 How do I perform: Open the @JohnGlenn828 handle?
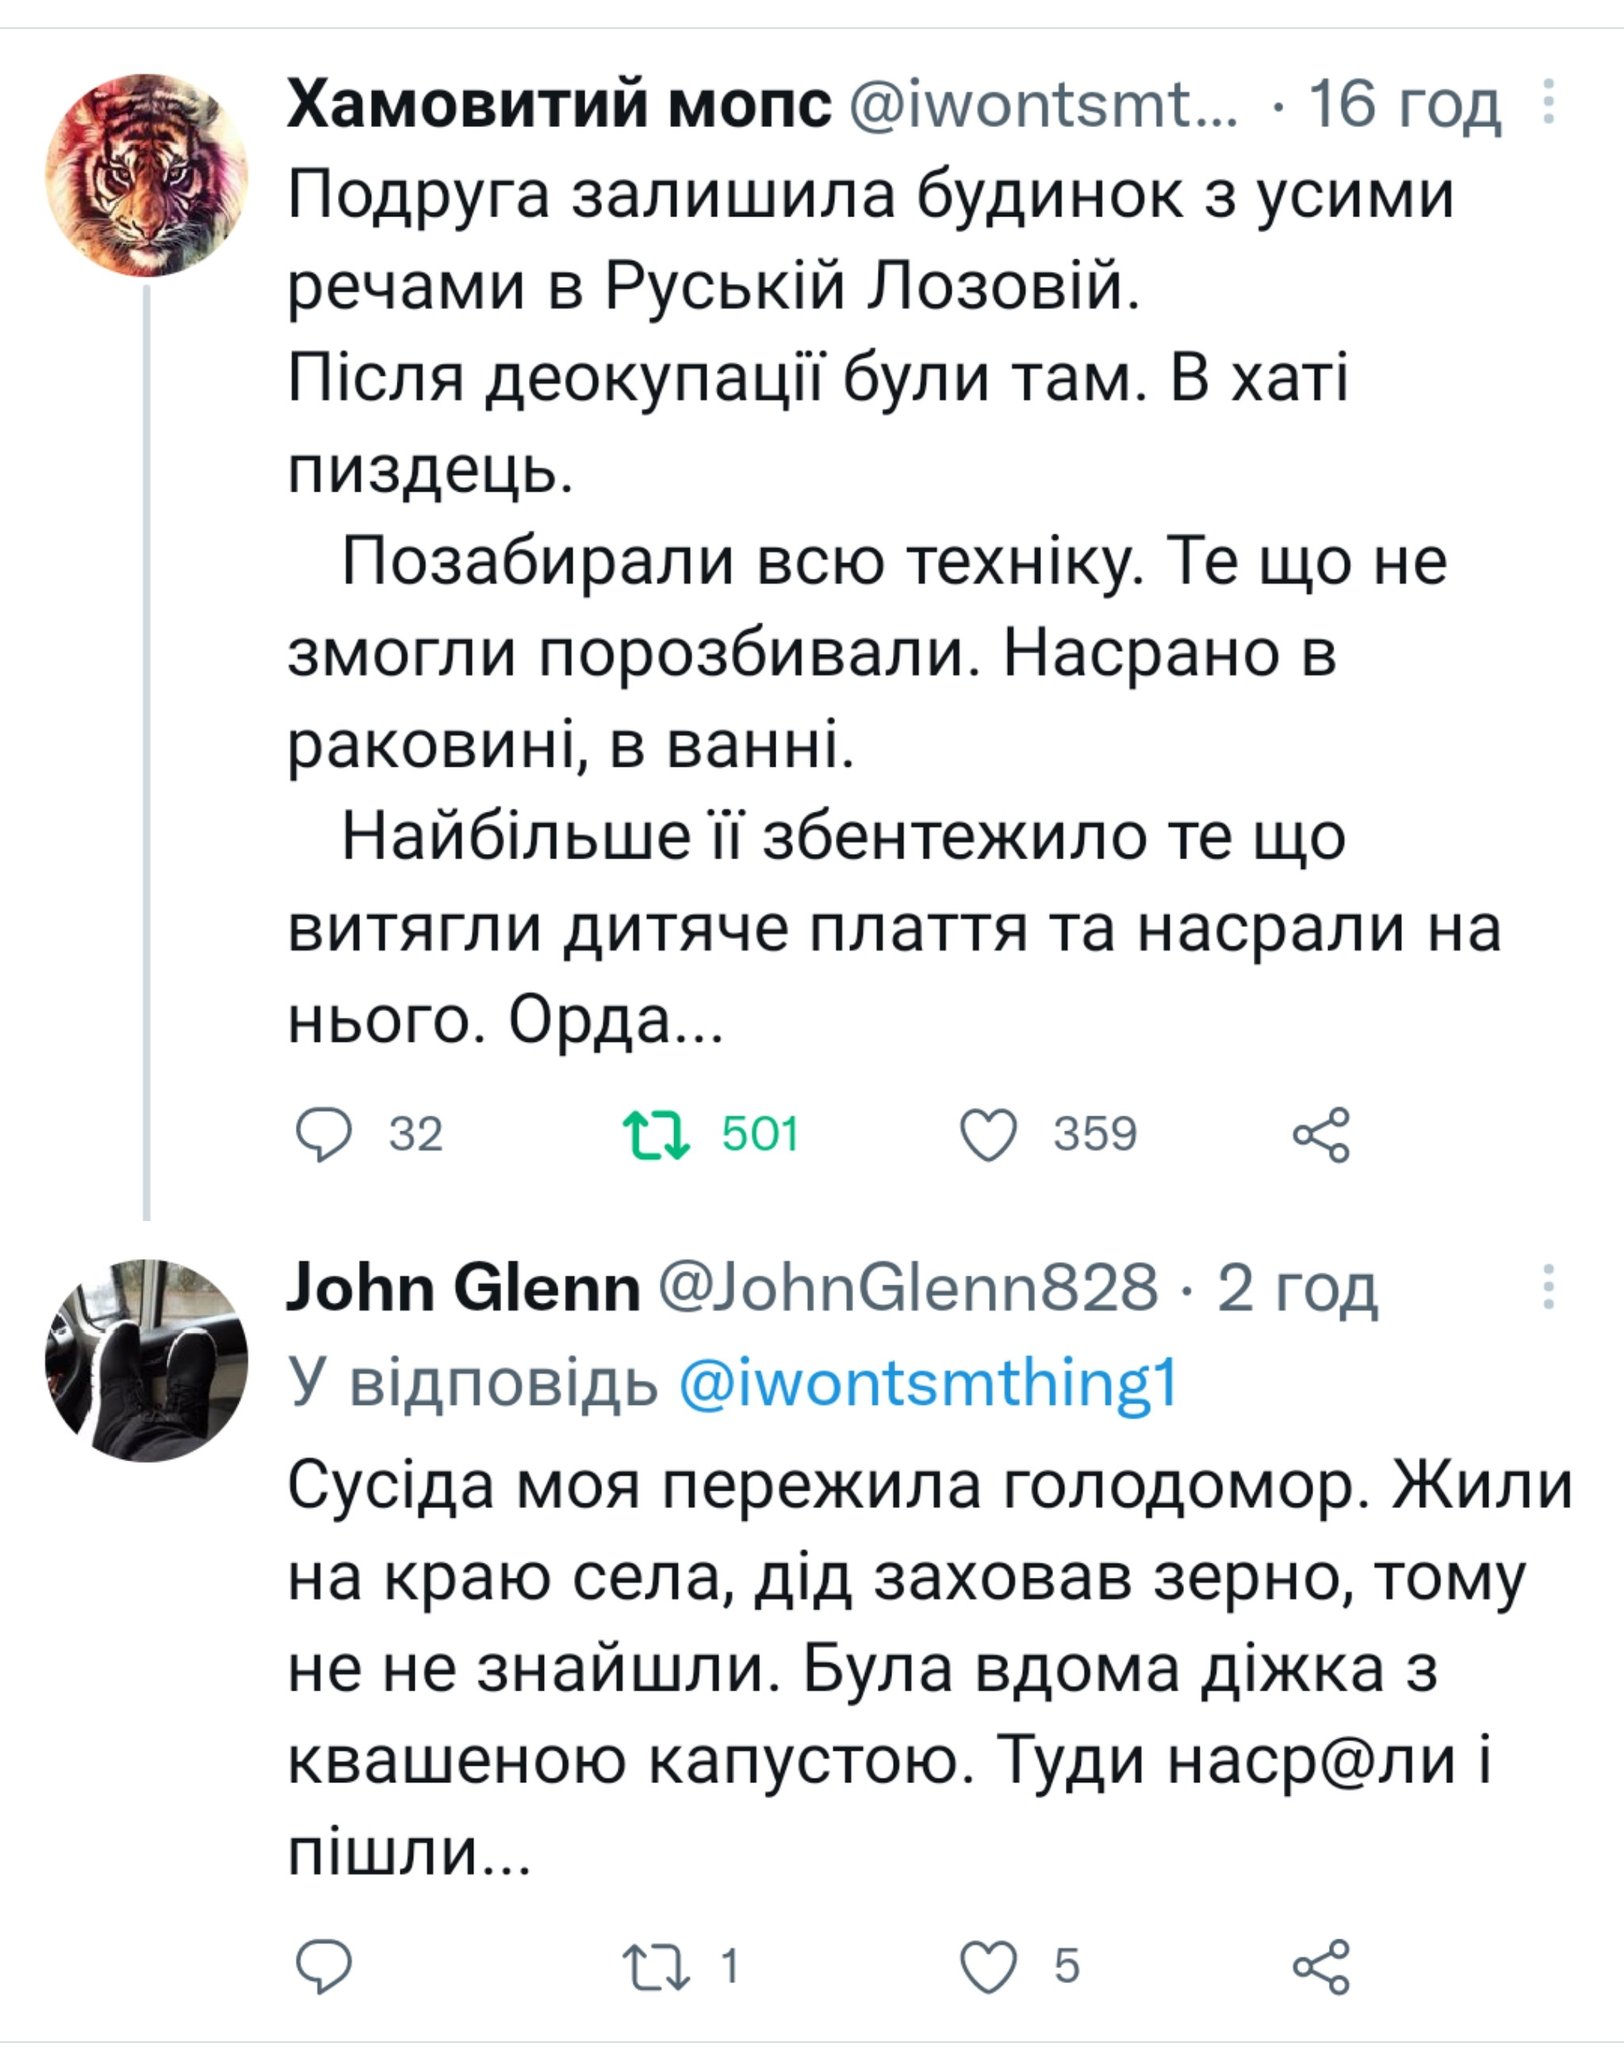coord(907,1288)
